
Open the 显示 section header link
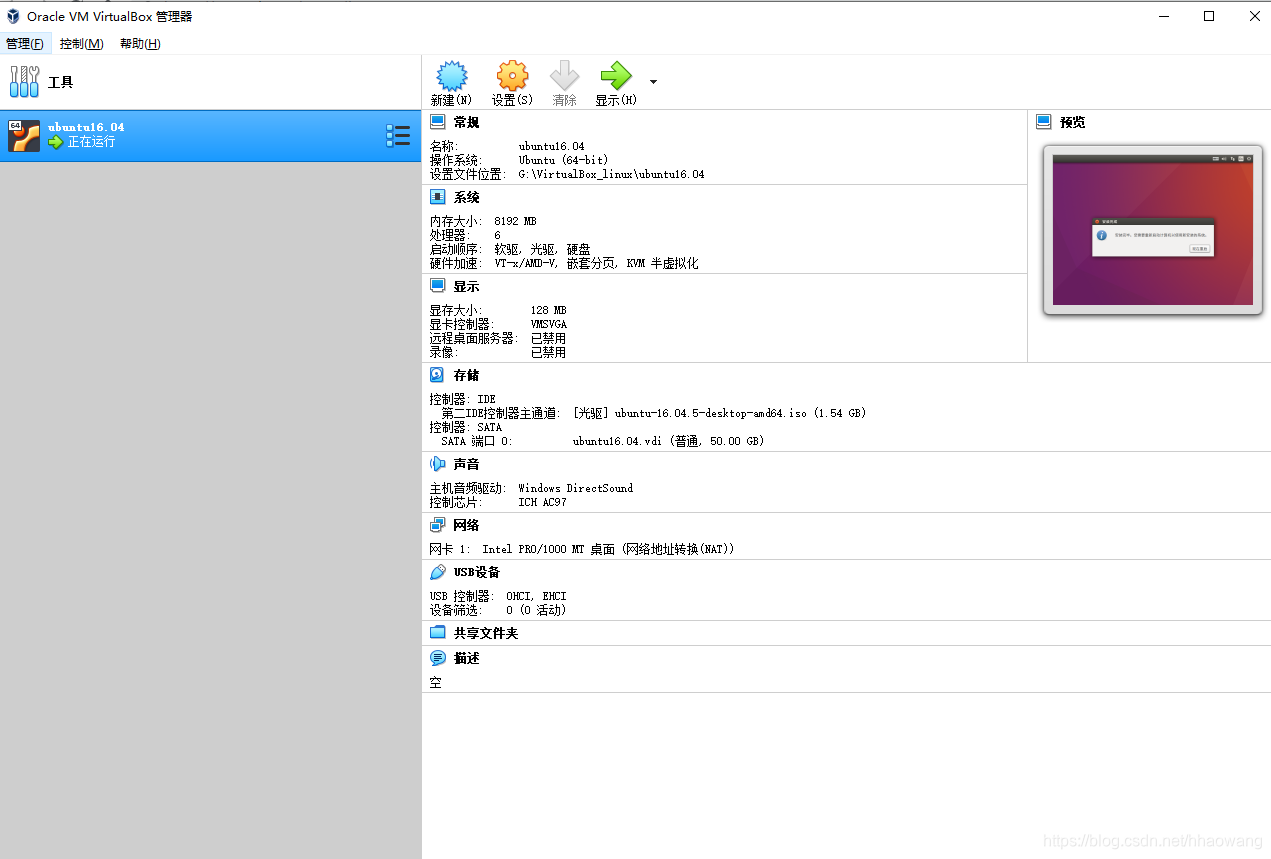click(x=466, y=286)
